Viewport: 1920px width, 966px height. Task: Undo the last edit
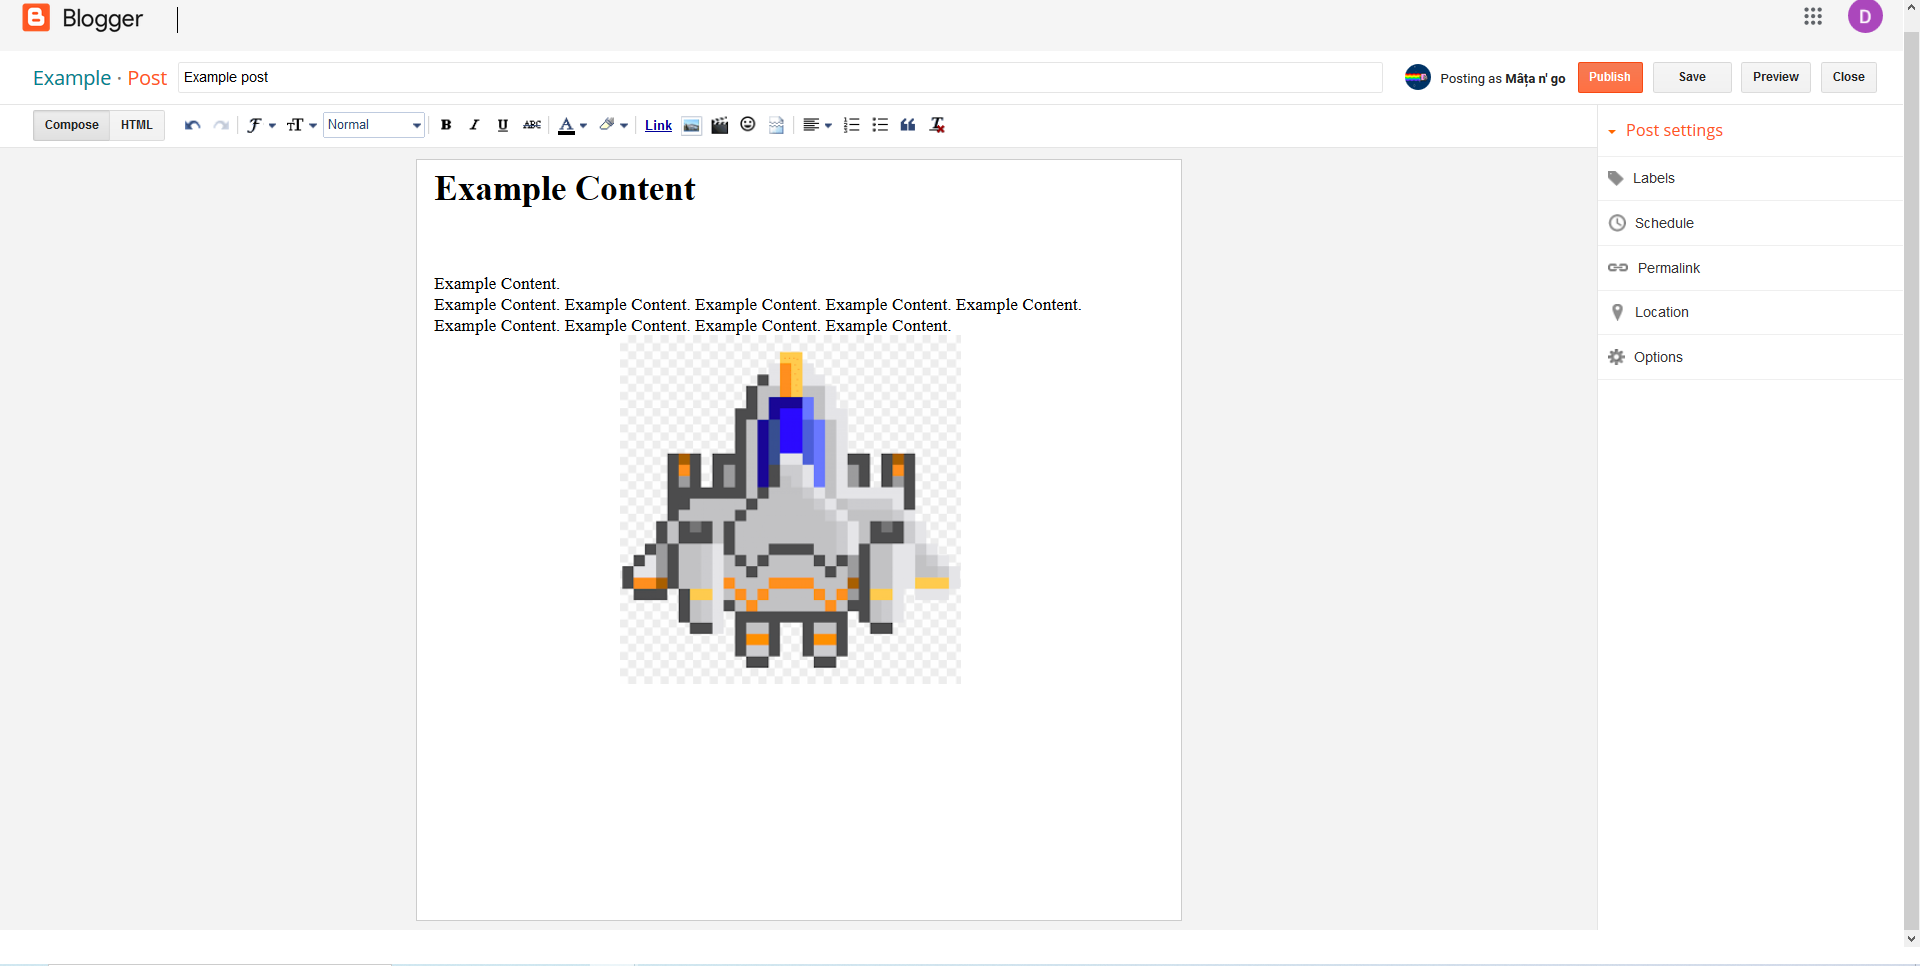coord(193,125)
